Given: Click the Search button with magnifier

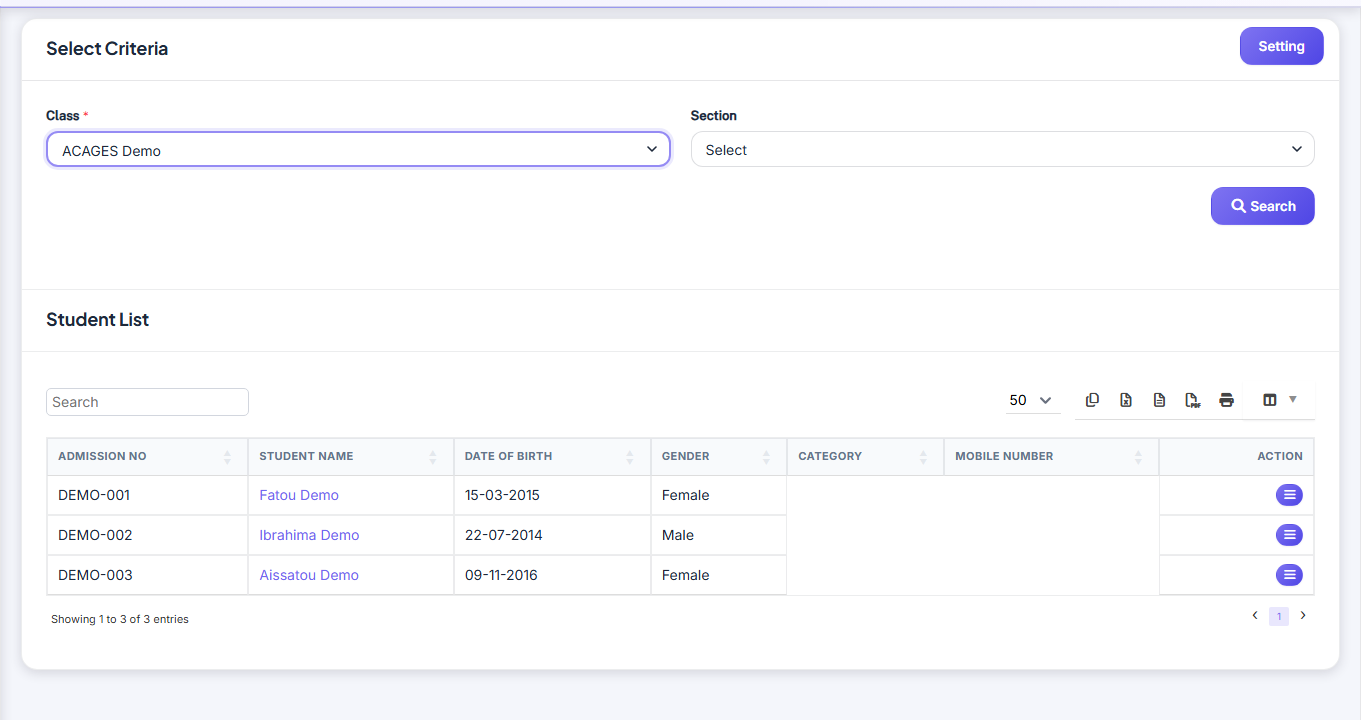Looking at the screenshot, I should [1262, 206].
